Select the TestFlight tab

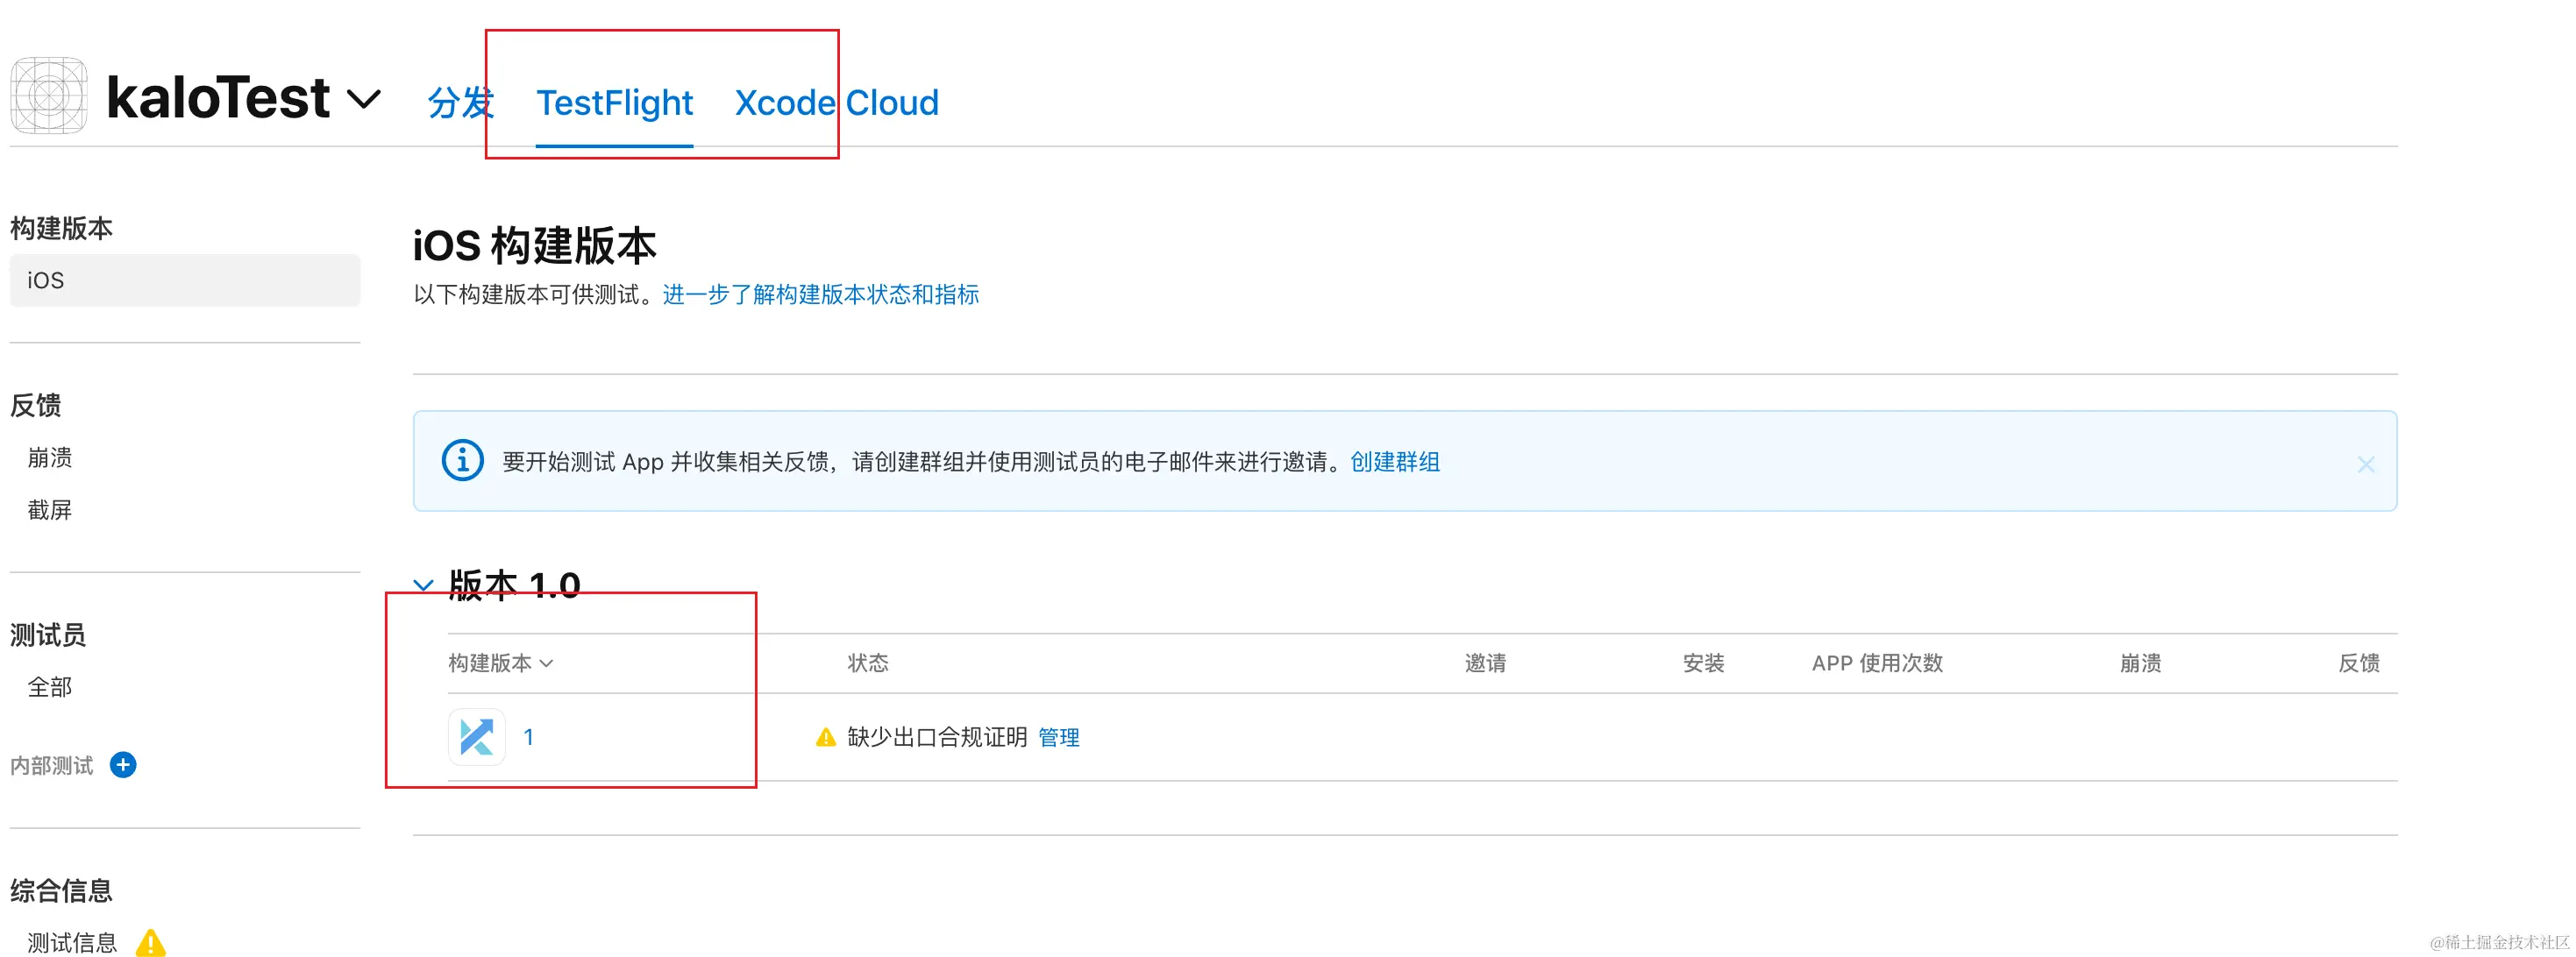pos(614,102)
